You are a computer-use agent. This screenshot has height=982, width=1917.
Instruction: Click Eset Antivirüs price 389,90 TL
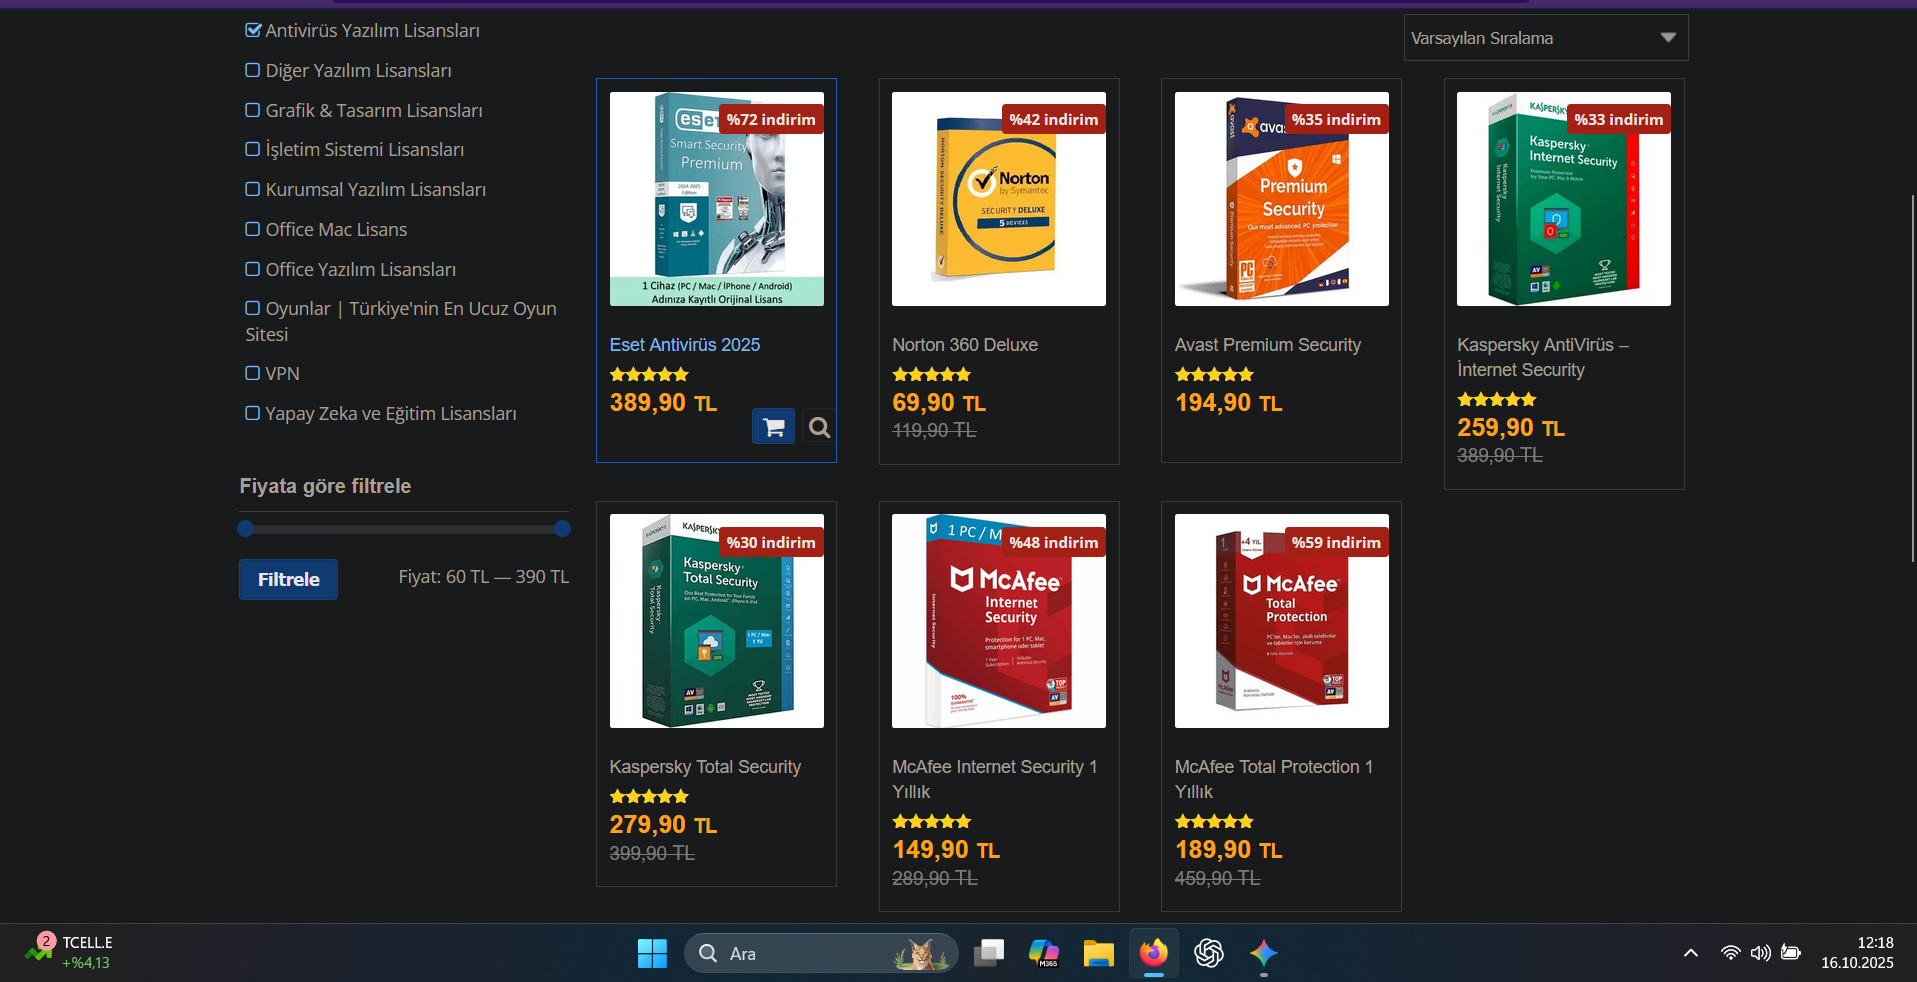663,403
